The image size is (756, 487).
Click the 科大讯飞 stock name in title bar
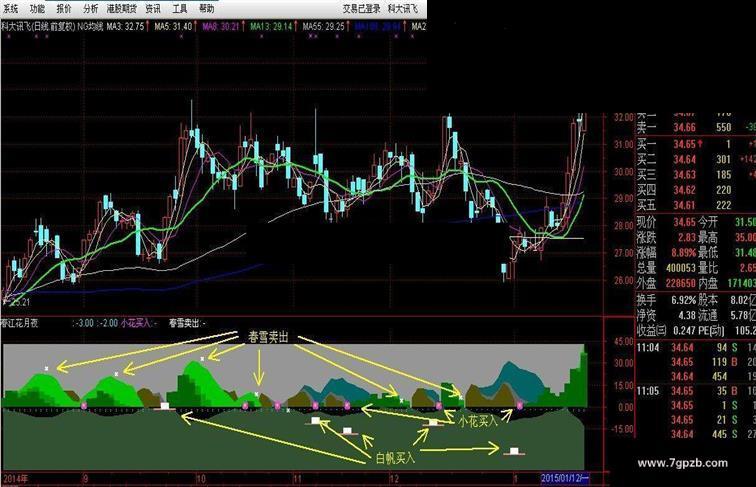point(403,8)
